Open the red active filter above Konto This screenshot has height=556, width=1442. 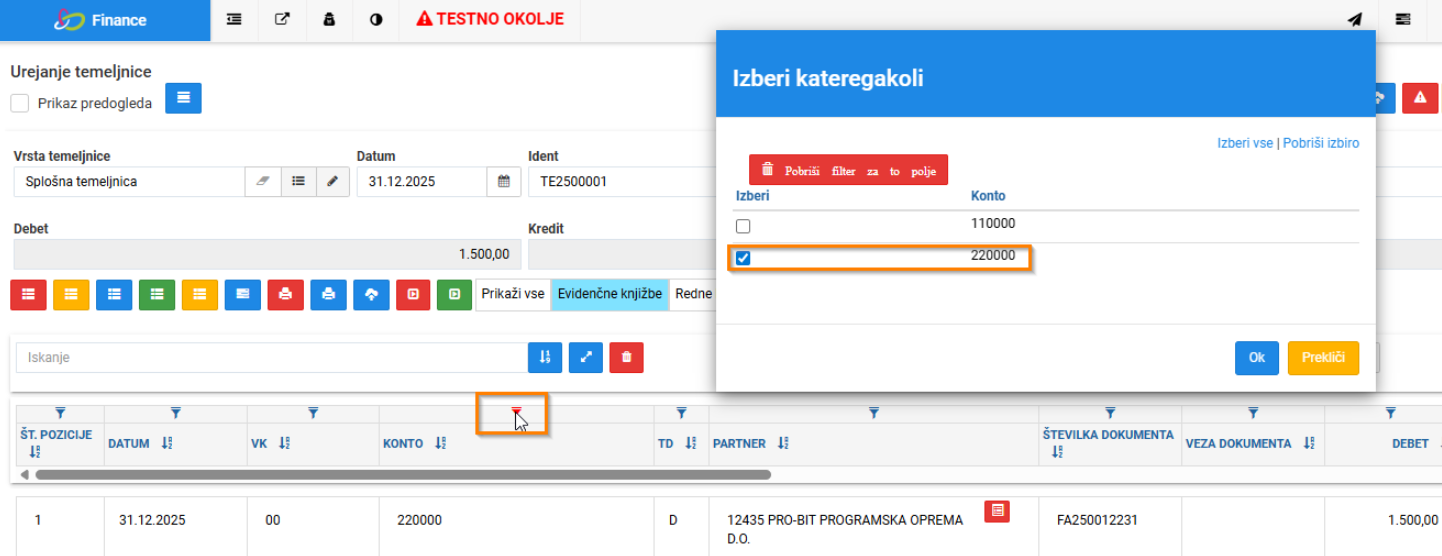[516, 412]
